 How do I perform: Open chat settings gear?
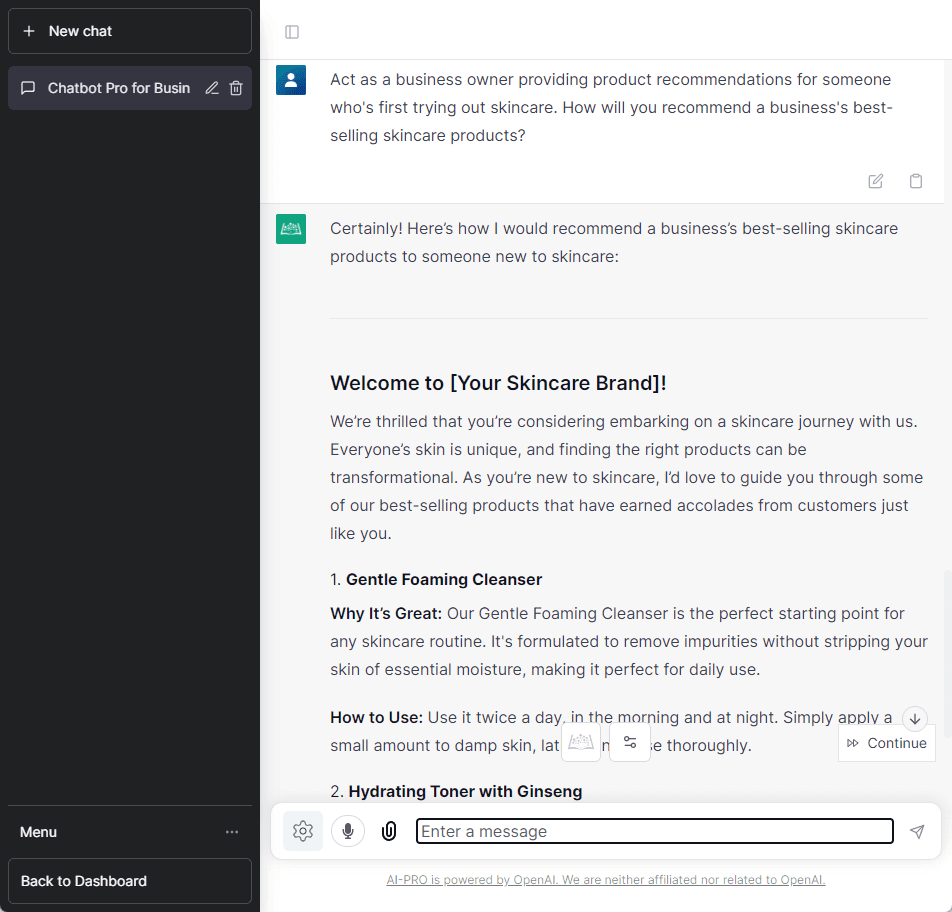(303, 831)
